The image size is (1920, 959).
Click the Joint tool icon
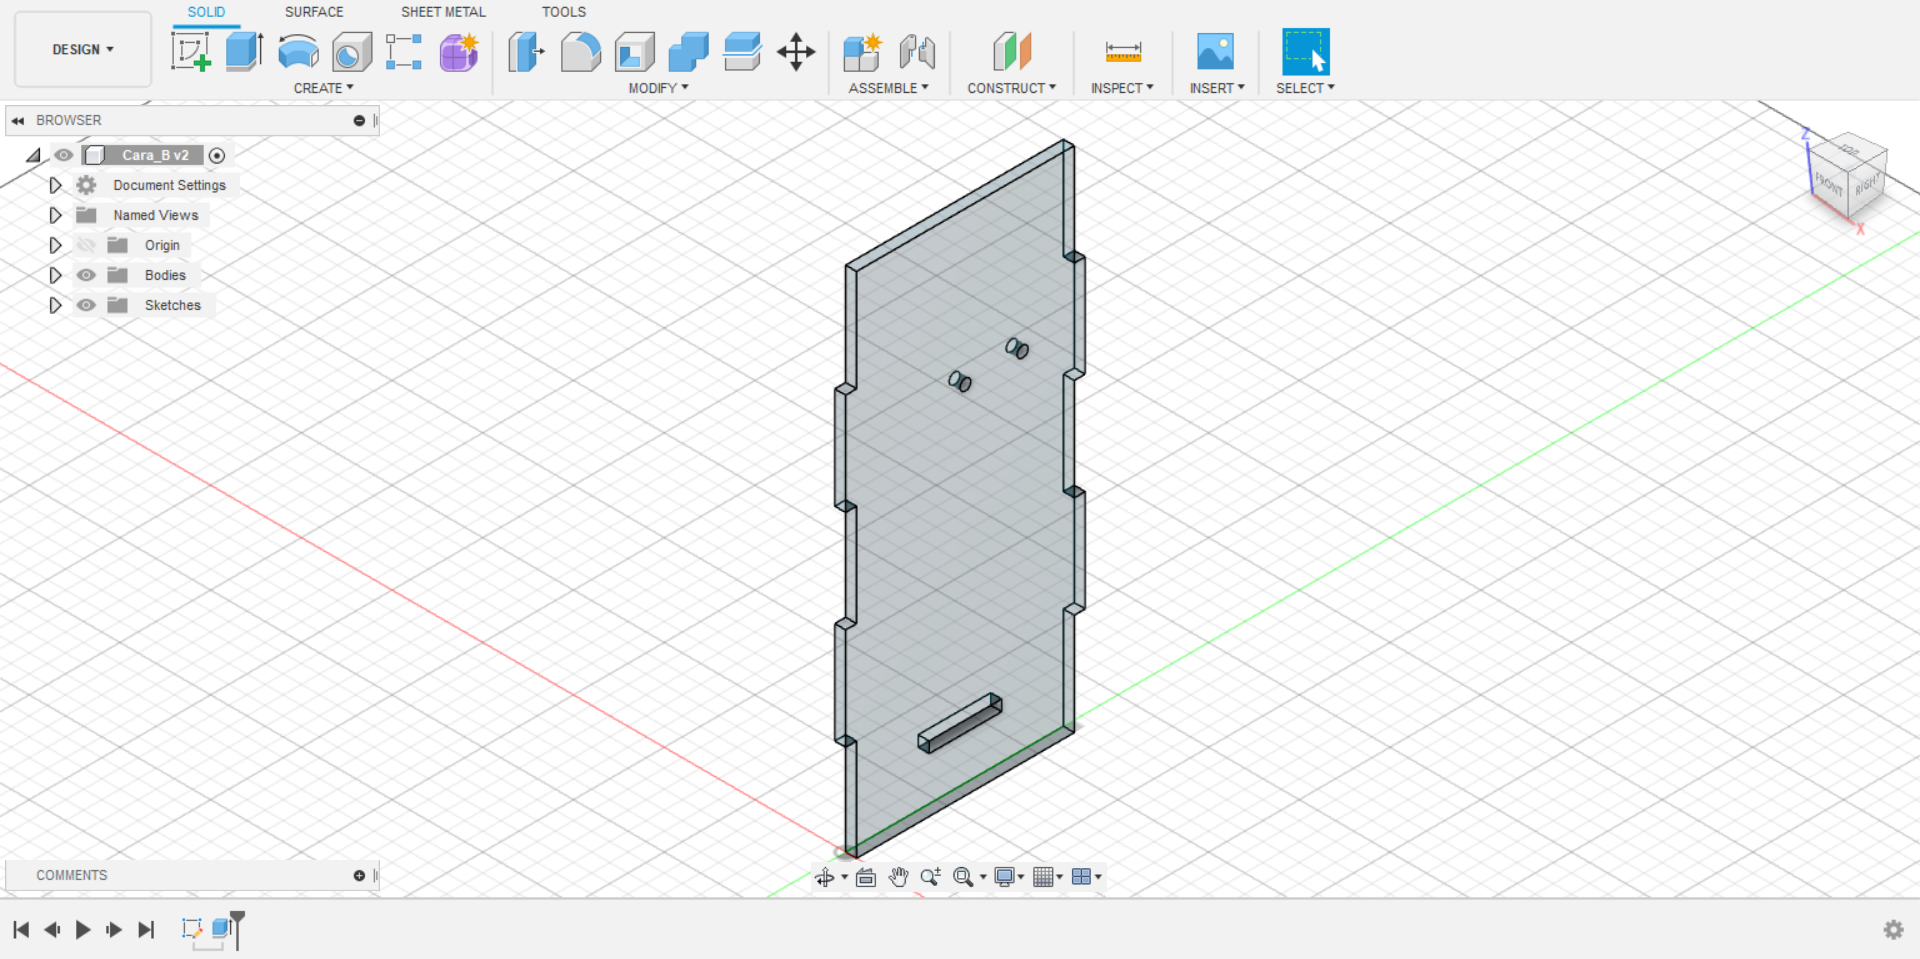point(917,51)
